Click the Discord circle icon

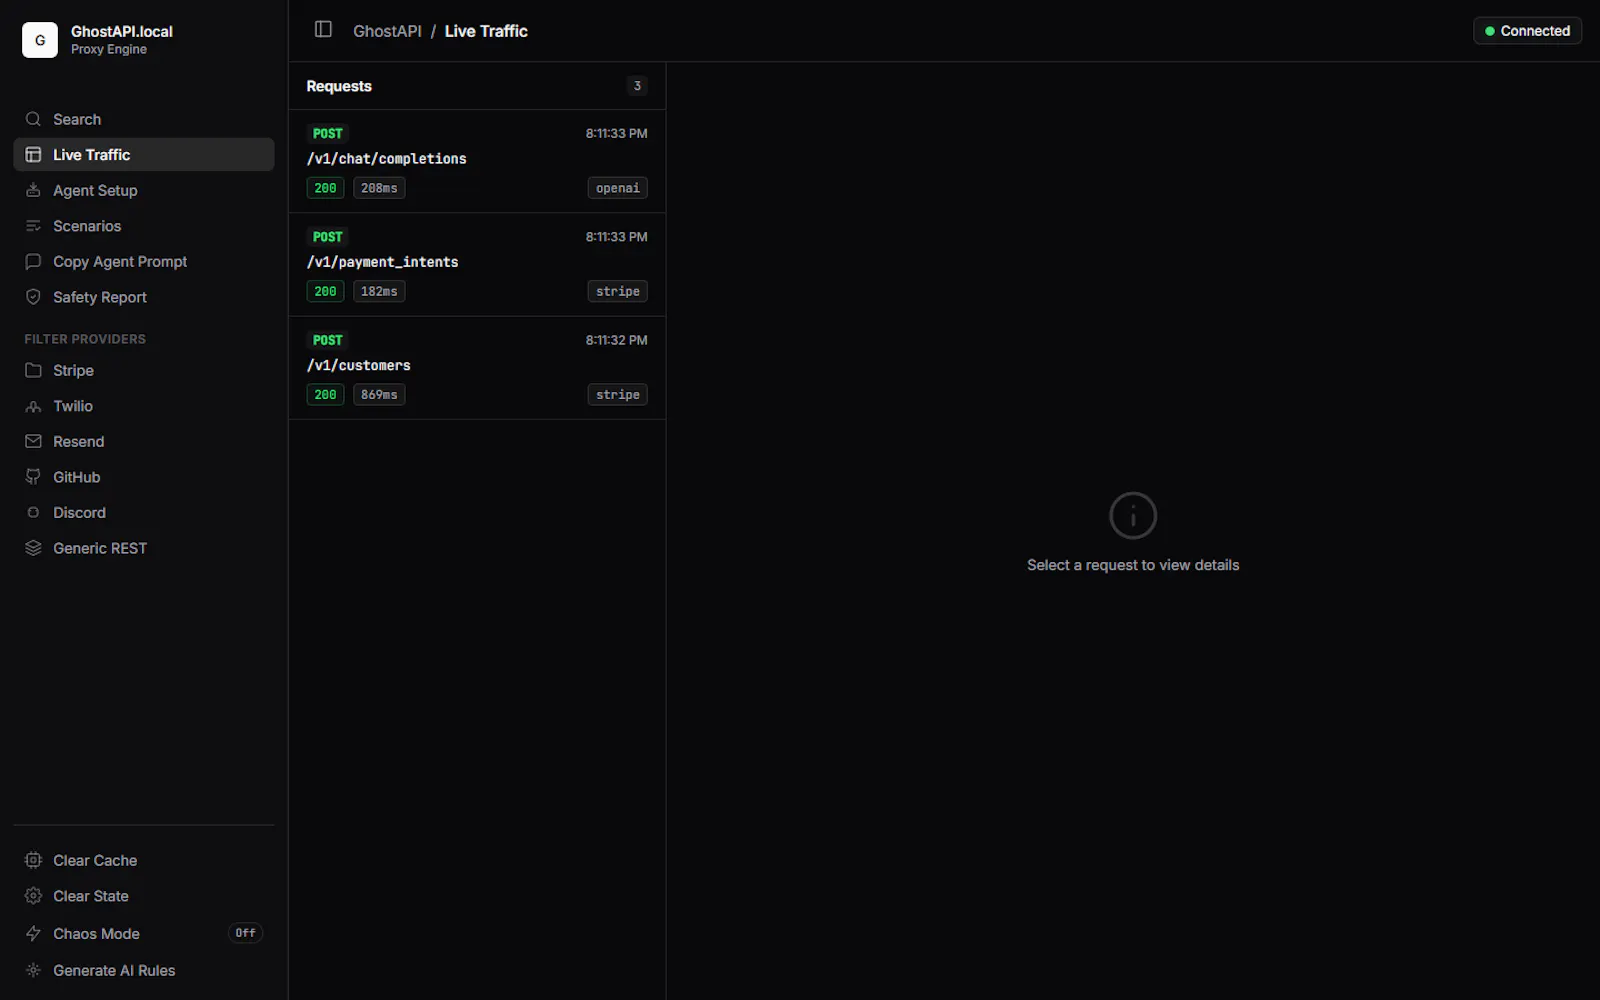(33, 512)
